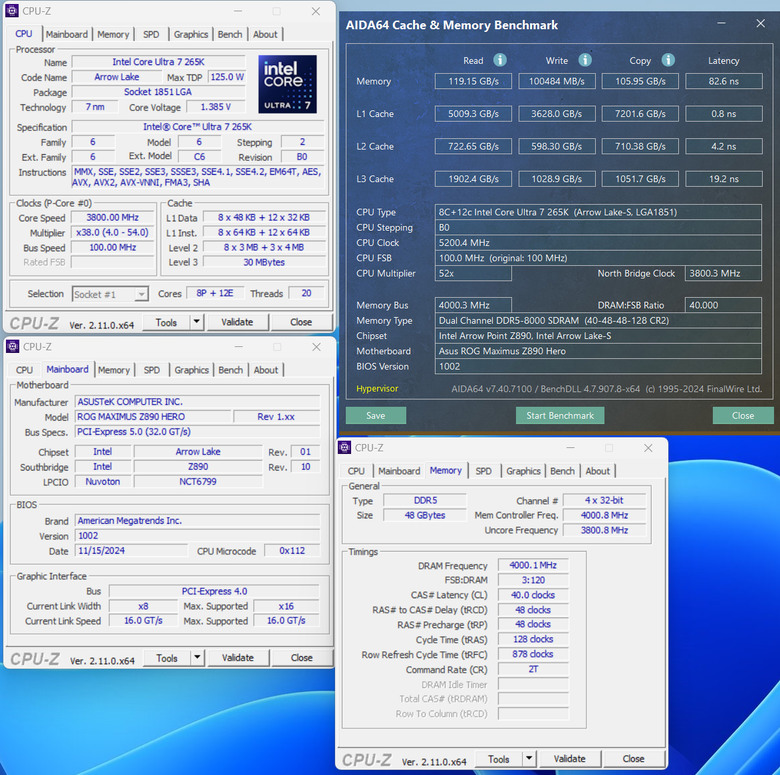Click the Copy info icon in AIDA64
Image resolution: width=780 pixels, height=775 pixels.
coord(668,60)
